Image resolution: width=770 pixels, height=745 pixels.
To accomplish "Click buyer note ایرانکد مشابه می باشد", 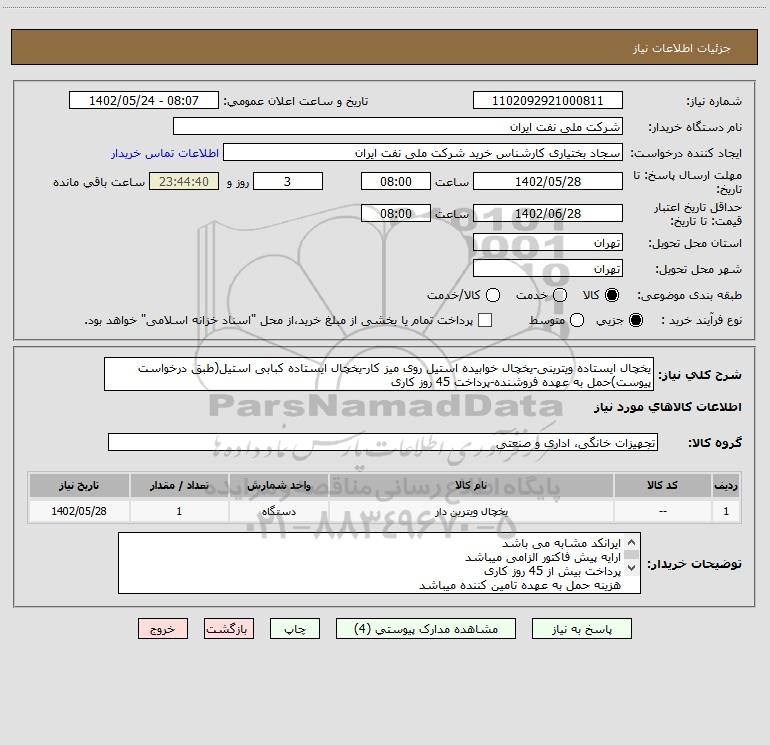I will click(561, 543).
